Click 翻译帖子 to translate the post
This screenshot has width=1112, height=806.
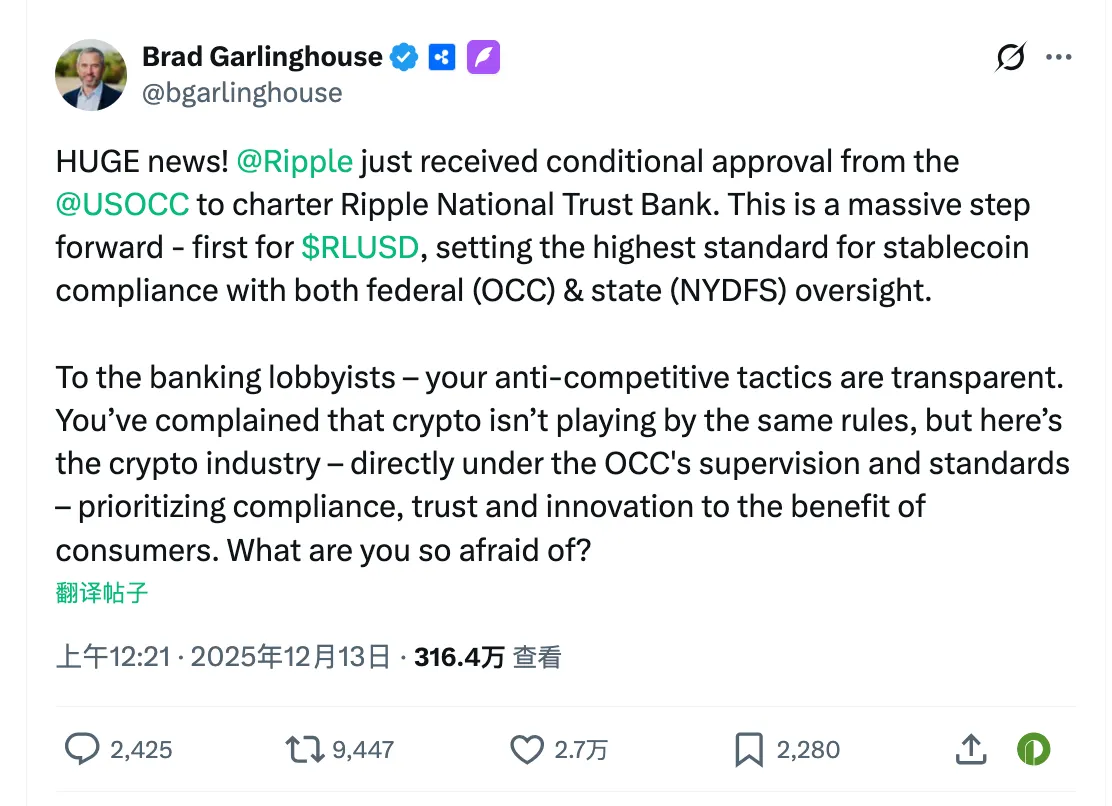click(100, 592)
